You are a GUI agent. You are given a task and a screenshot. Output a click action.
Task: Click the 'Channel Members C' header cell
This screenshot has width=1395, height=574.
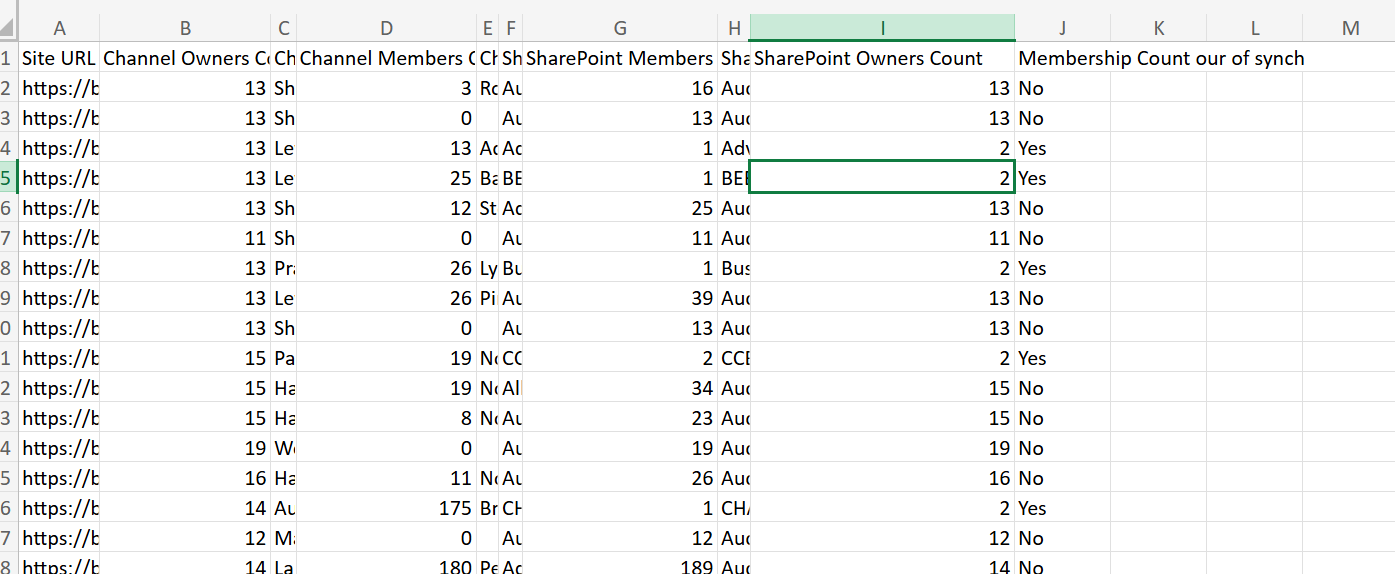click(387, 58)
